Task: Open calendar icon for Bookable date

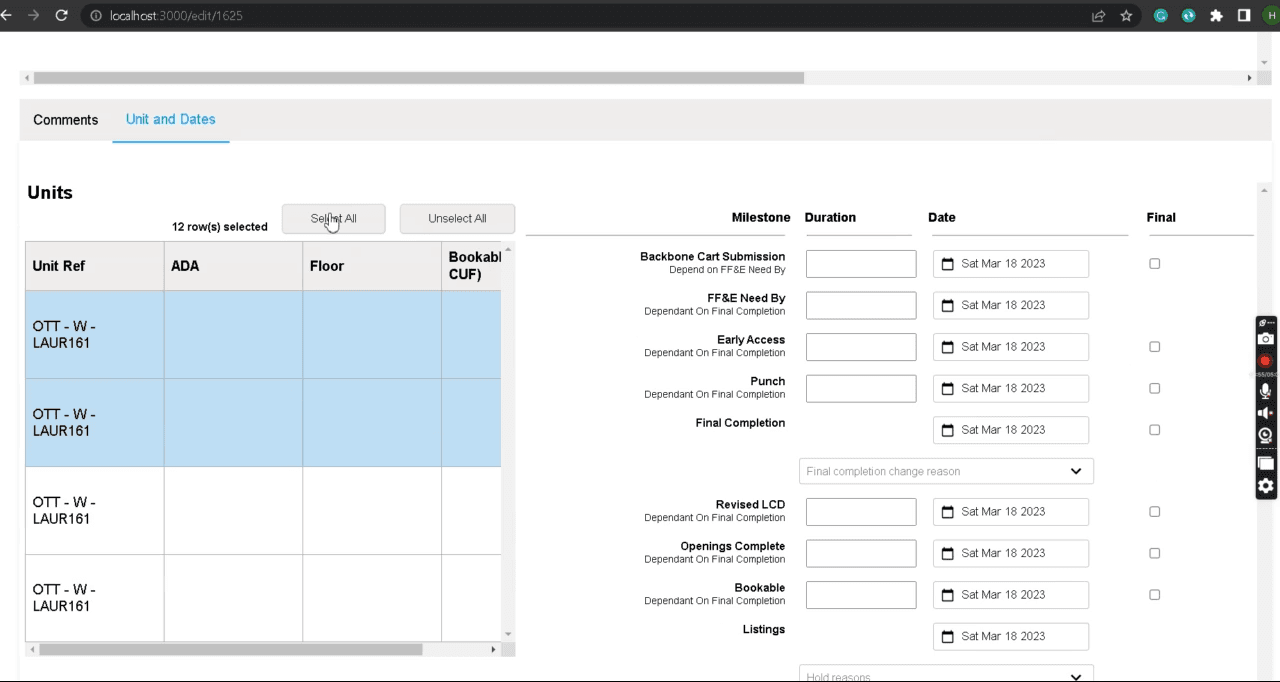Action: click(948, 595)
